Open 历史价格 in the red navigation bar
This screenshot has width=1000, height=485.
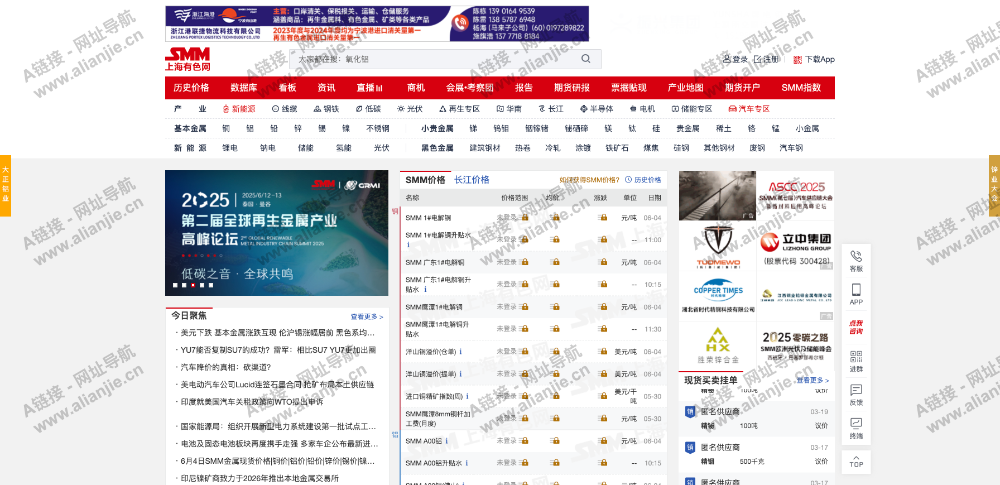[191, 87]
